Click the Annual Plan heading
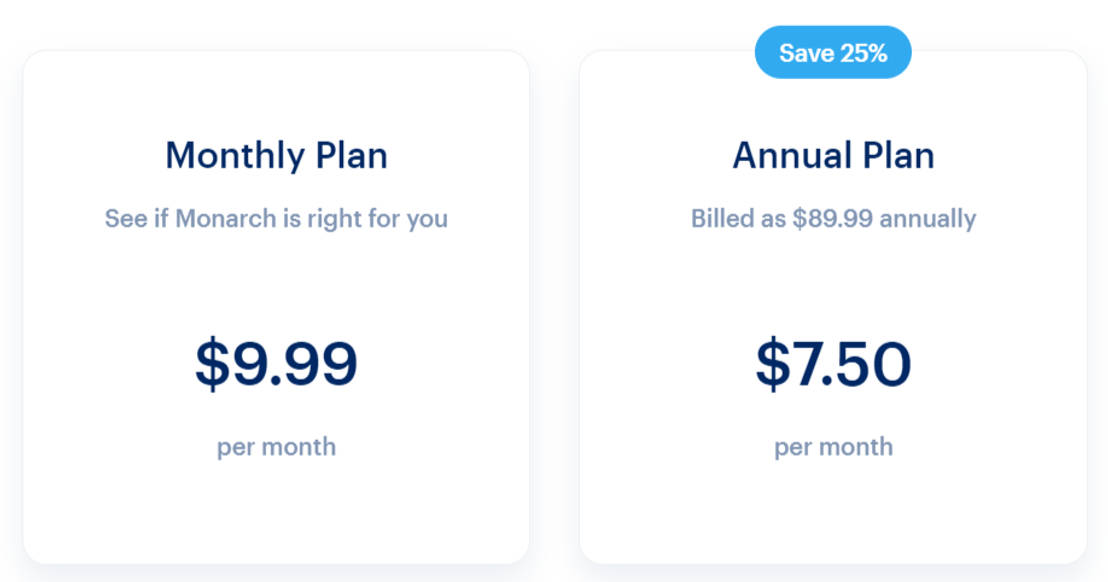The width and height of the screenshot is (1108, 582). click(833, 155)
